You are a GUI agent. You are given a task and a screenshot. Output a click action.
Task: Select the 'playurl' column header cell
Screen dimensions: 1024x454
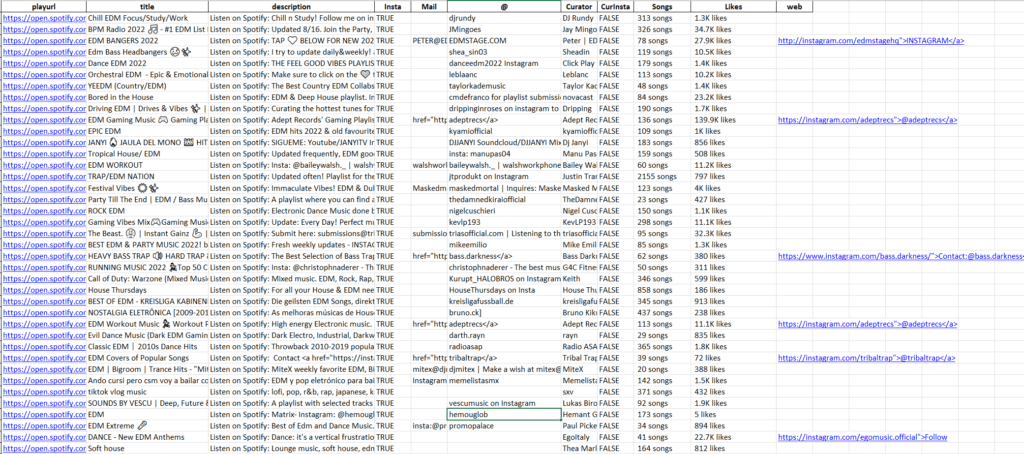(x=43, y=6)
